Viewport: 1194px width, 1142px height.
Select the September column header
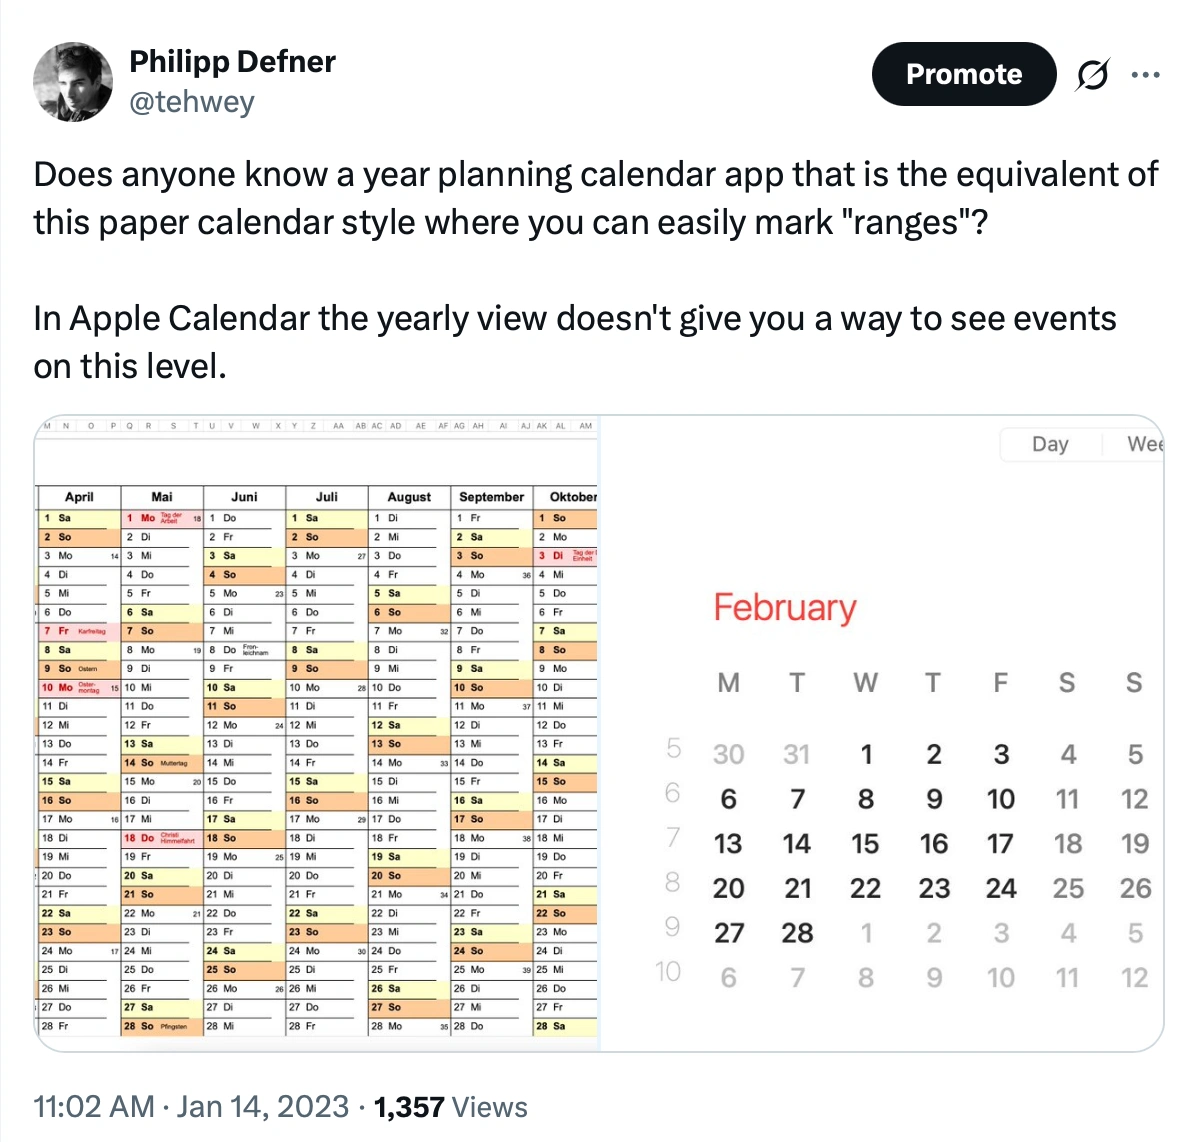click(491, 496)
